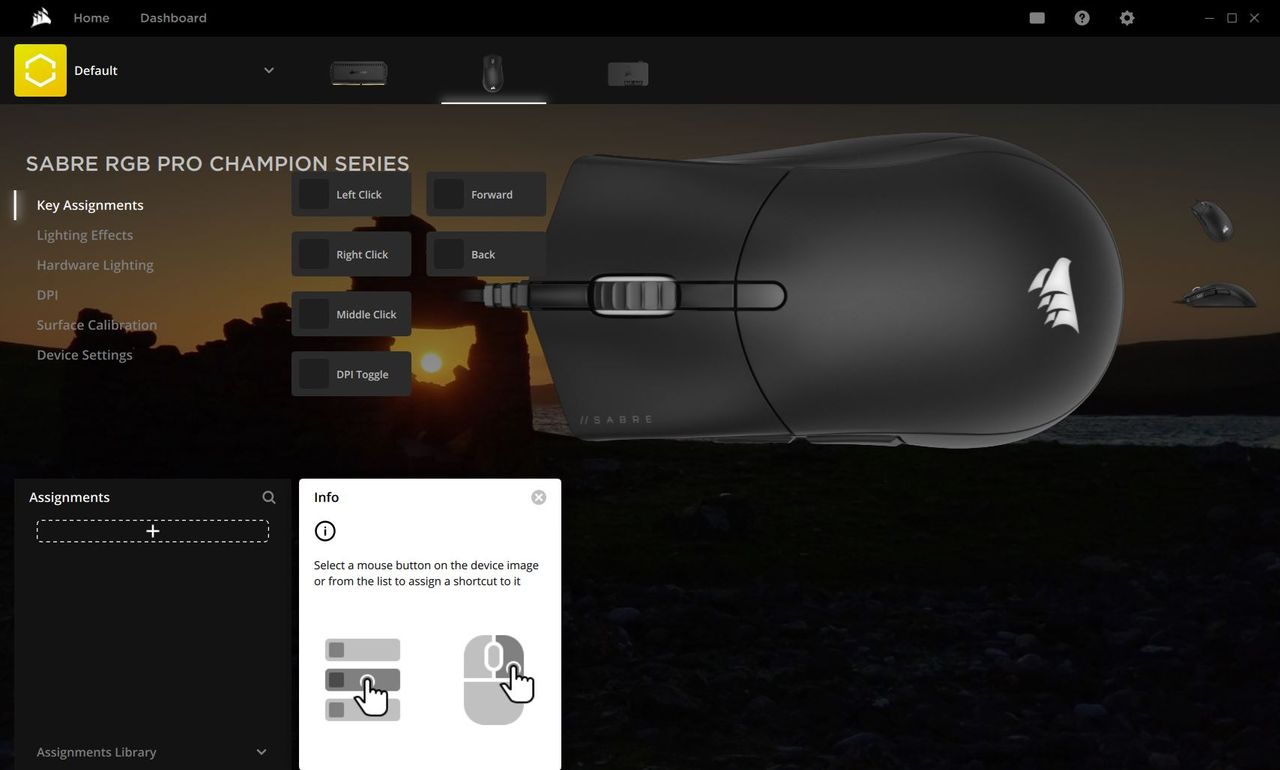Open Lighting Effects section
The height and width of the screenshot is (770, 1280).
pos(85,235)
